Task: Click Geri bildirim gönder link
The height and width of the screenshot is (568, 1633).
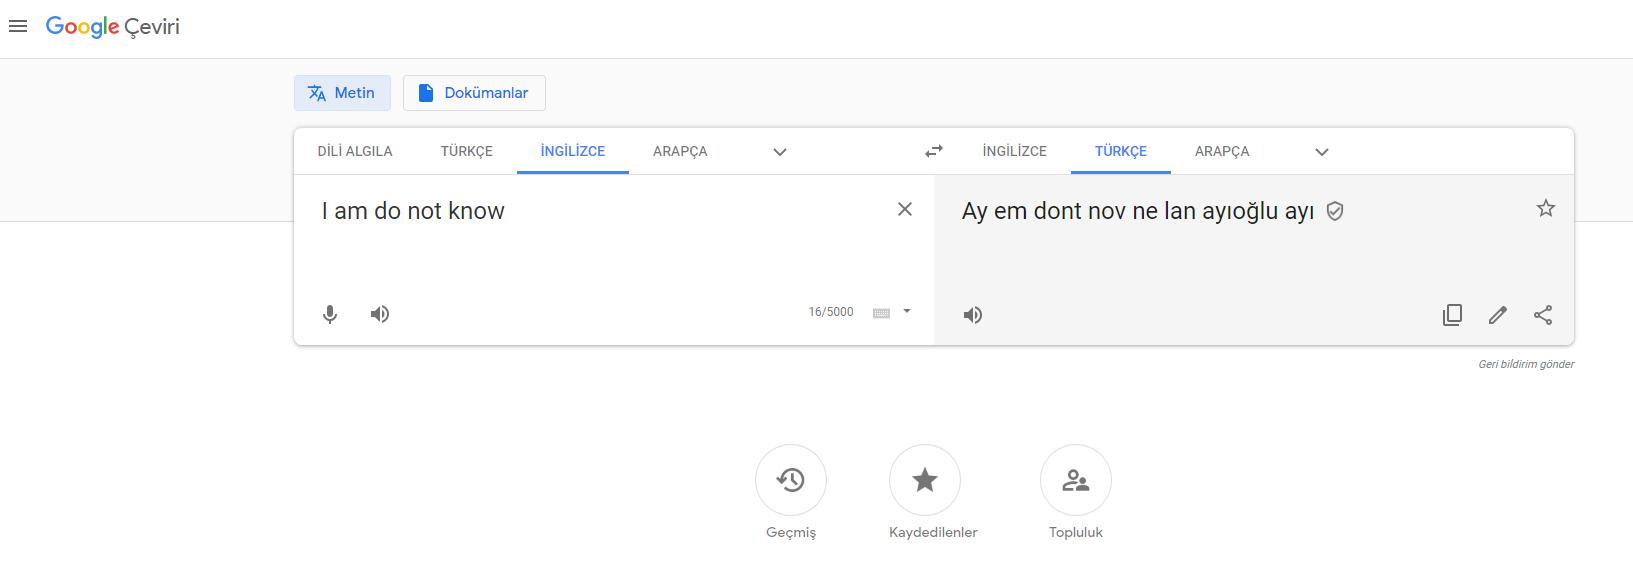Action: point(1526,364)
